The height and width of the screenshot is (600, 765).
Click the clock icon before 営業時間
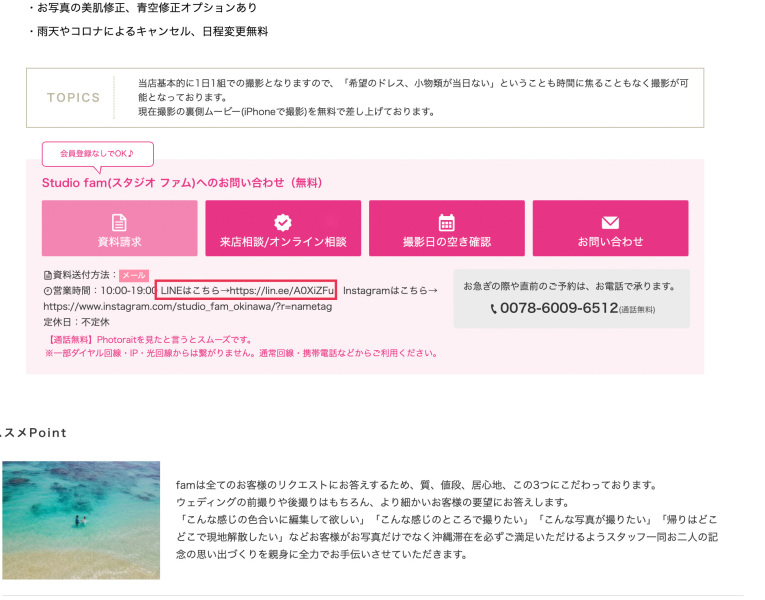coord(47,291)
